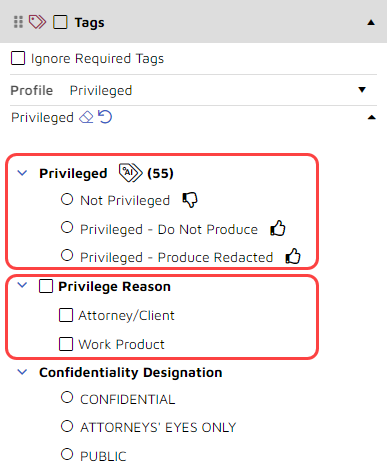This screenshot has width=389, height=472.
Task: Click the red tags icon in the header
Action: 37,22
